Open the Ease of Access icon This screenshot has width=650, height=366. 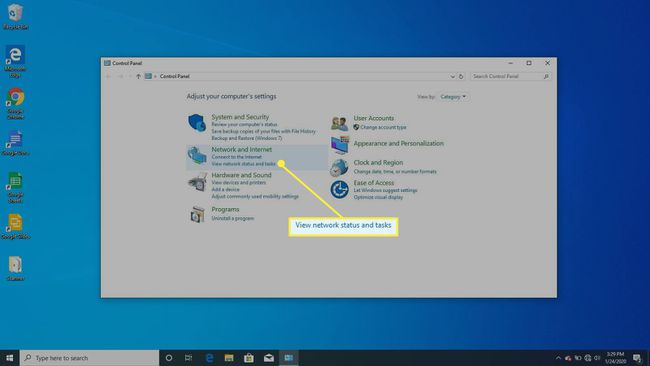(x=340, y=189)
